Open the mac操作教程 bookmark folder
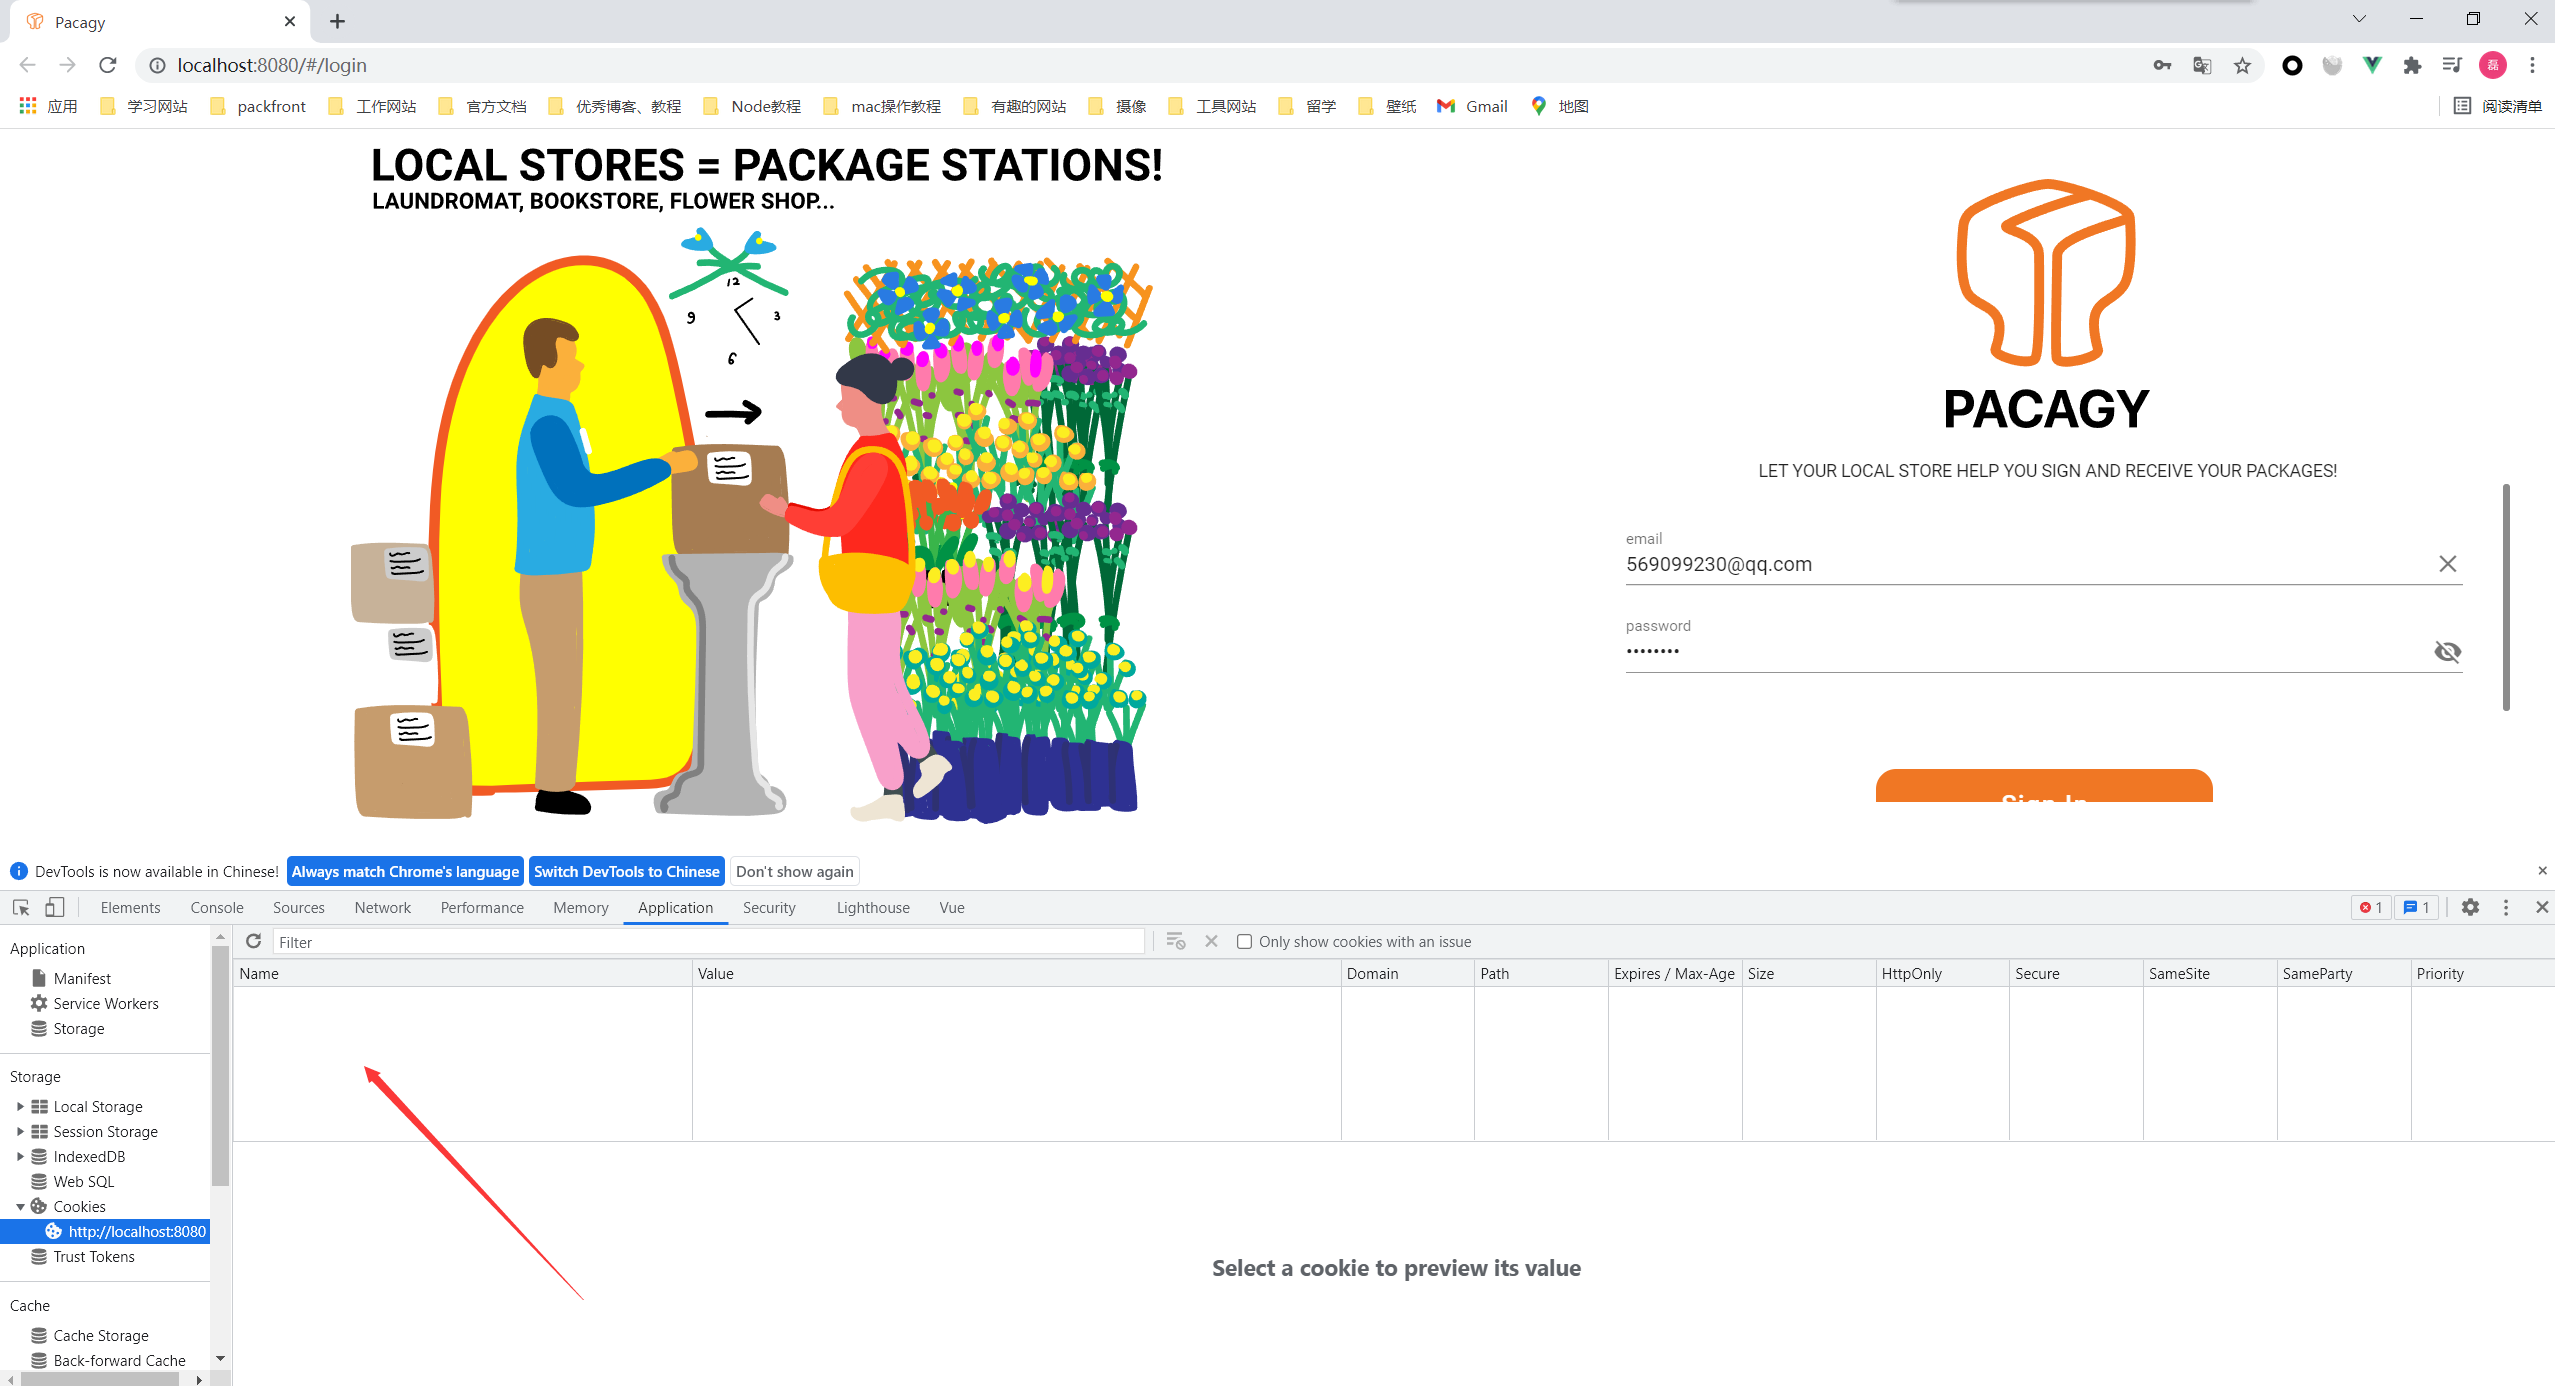Screen dimensions: 2555x1386 [x=882, y=106]
